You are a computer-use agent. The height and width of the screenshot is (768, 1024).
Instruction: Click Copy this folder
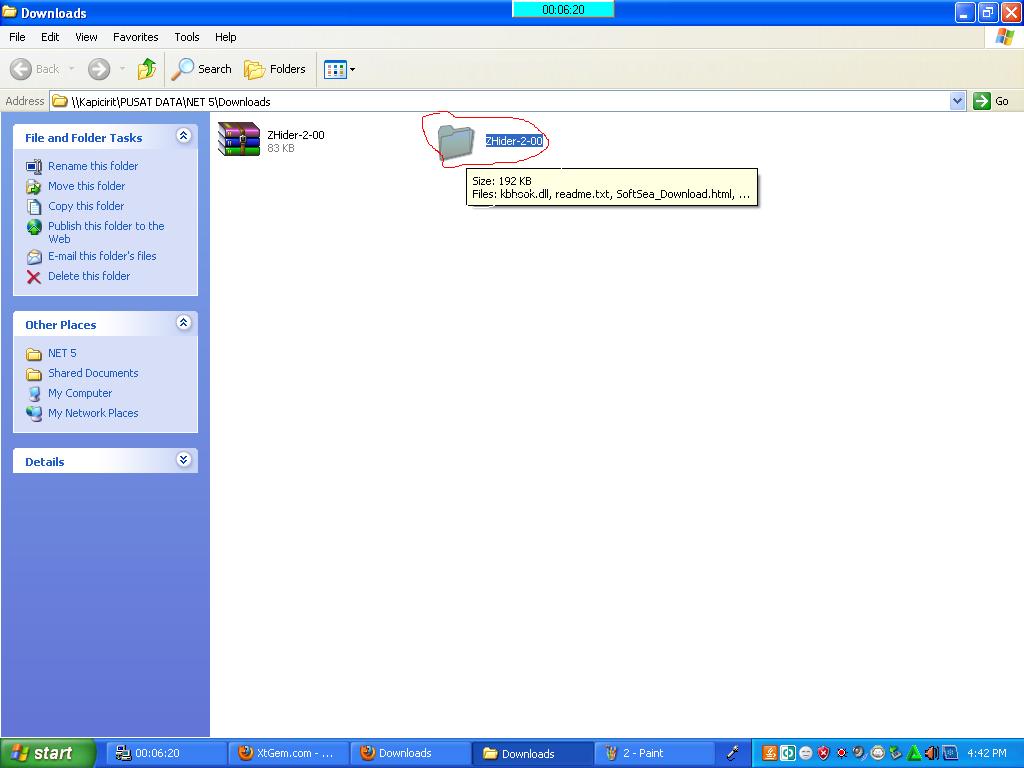(x=86, y=206)
